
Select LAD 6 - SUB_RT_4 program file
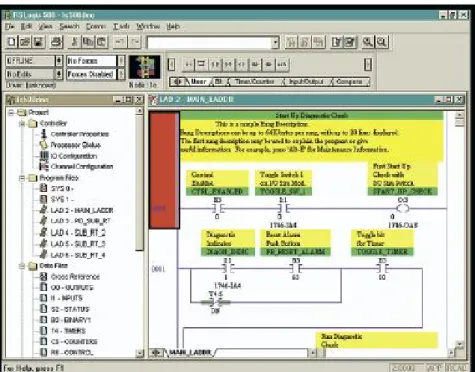pyautogui.click(x=78, y=255)
